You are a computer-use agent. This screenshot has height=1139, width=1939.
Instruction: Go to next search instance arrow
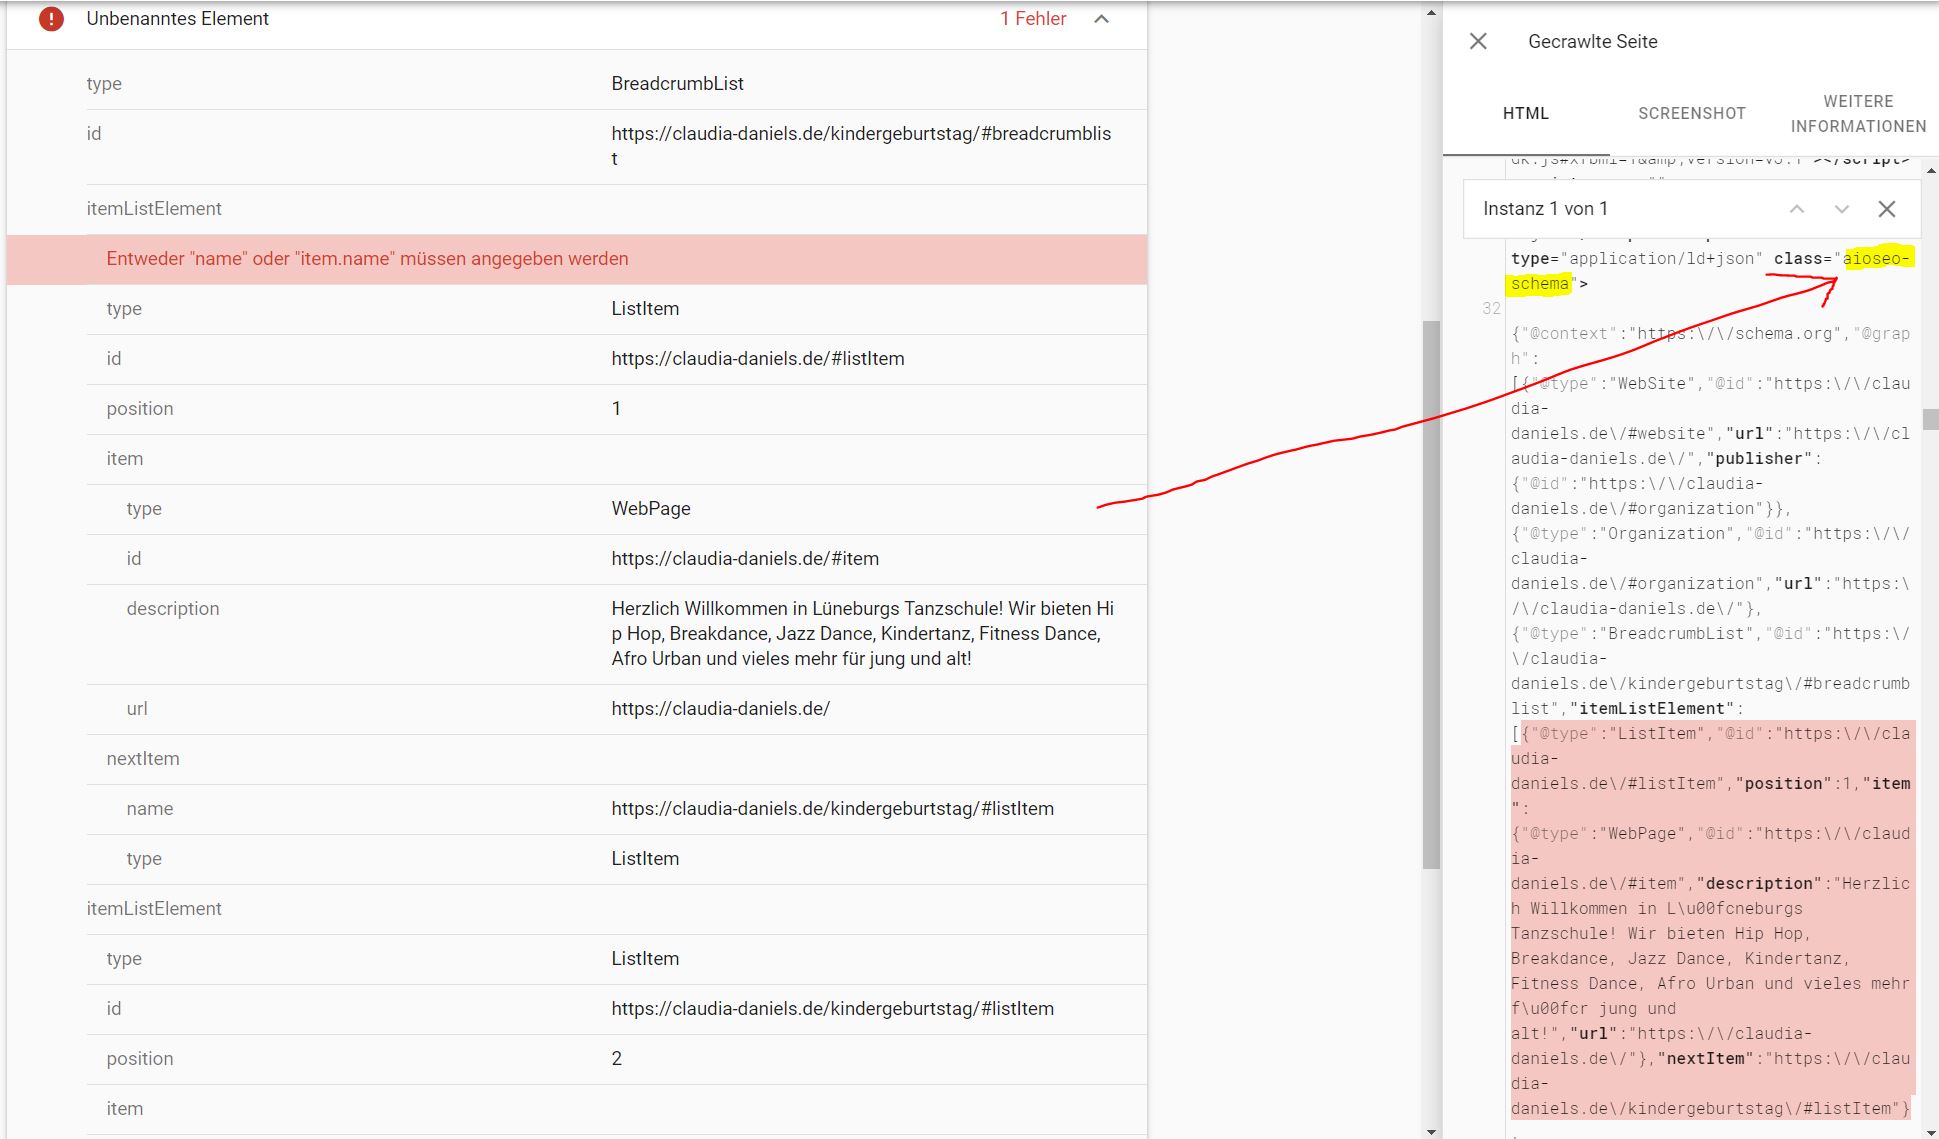1841,209
